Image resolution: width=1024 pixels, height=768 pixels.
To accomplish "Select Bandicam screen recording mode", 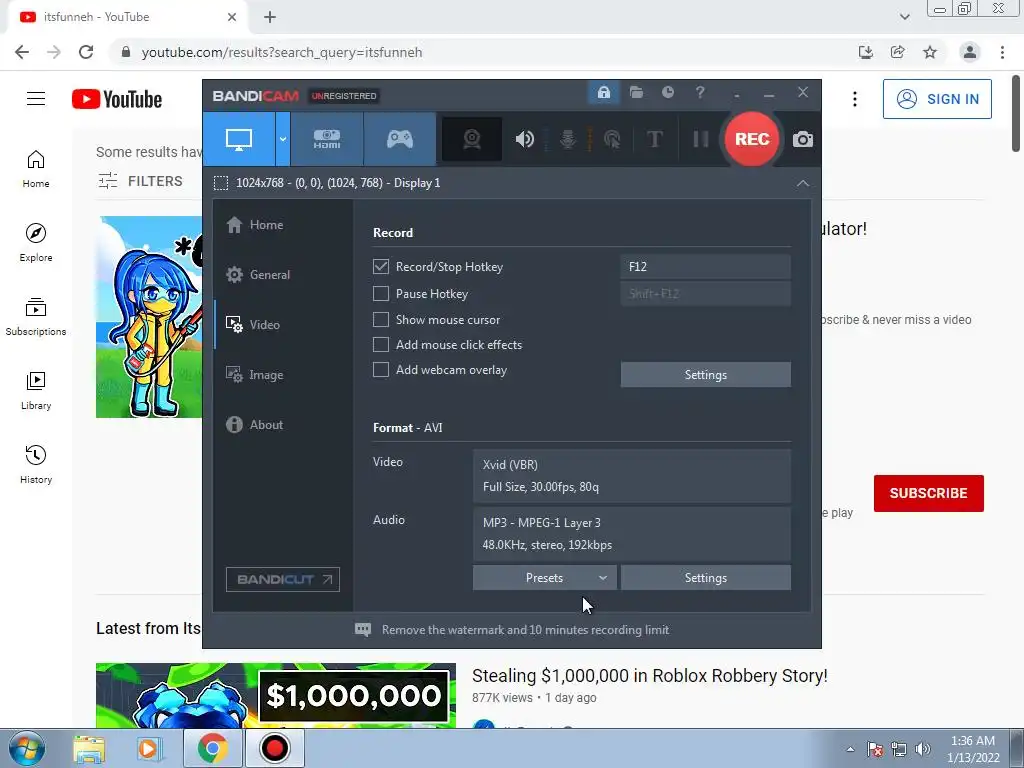I will [x=239, y=139].
